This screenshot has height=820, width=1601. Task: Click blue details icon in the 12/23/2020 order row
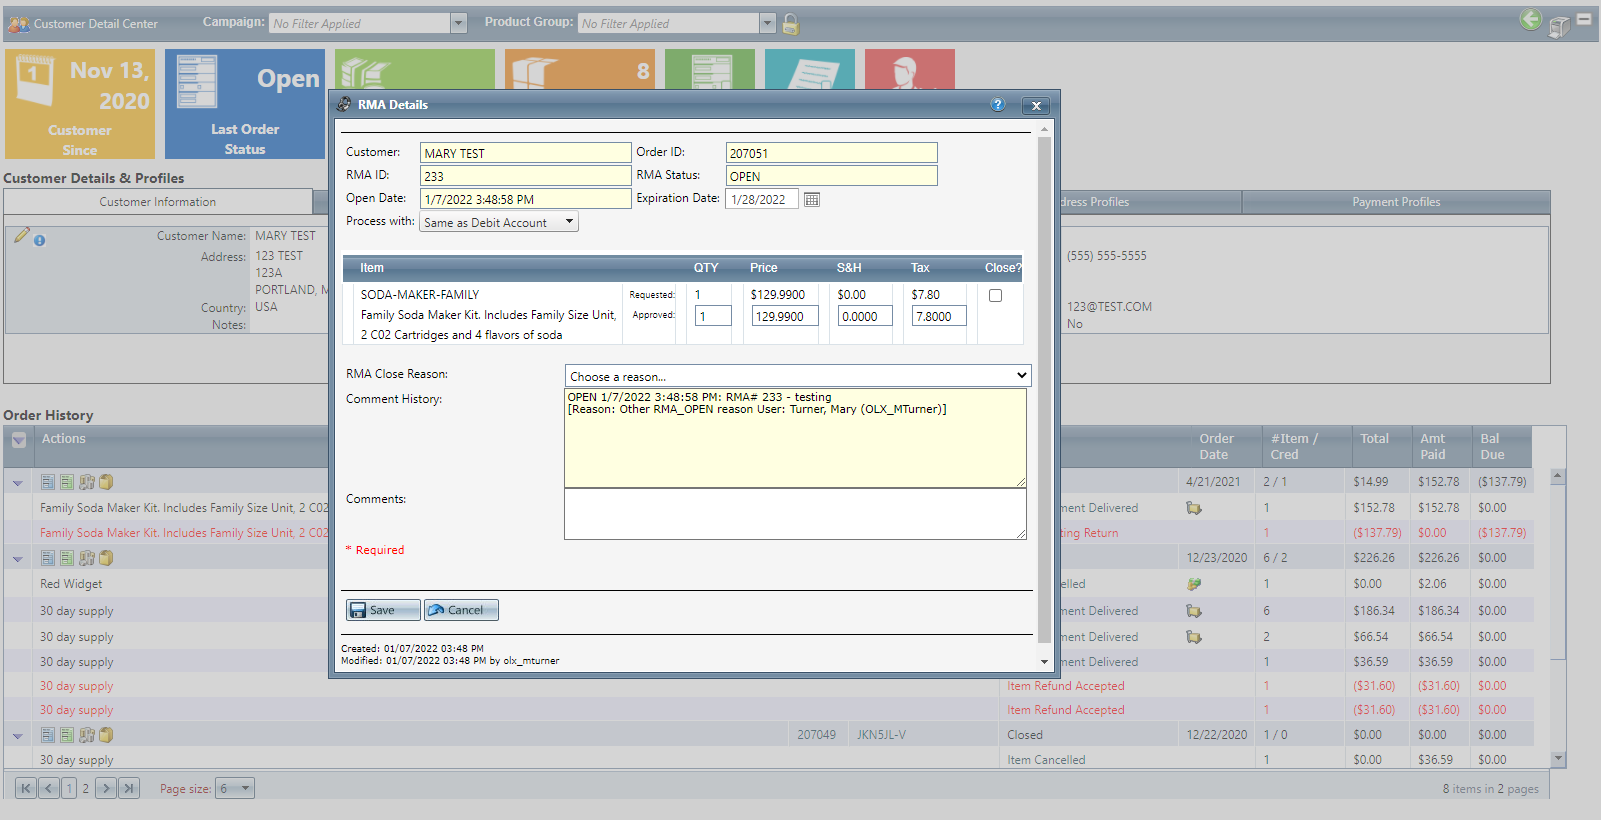47,558
